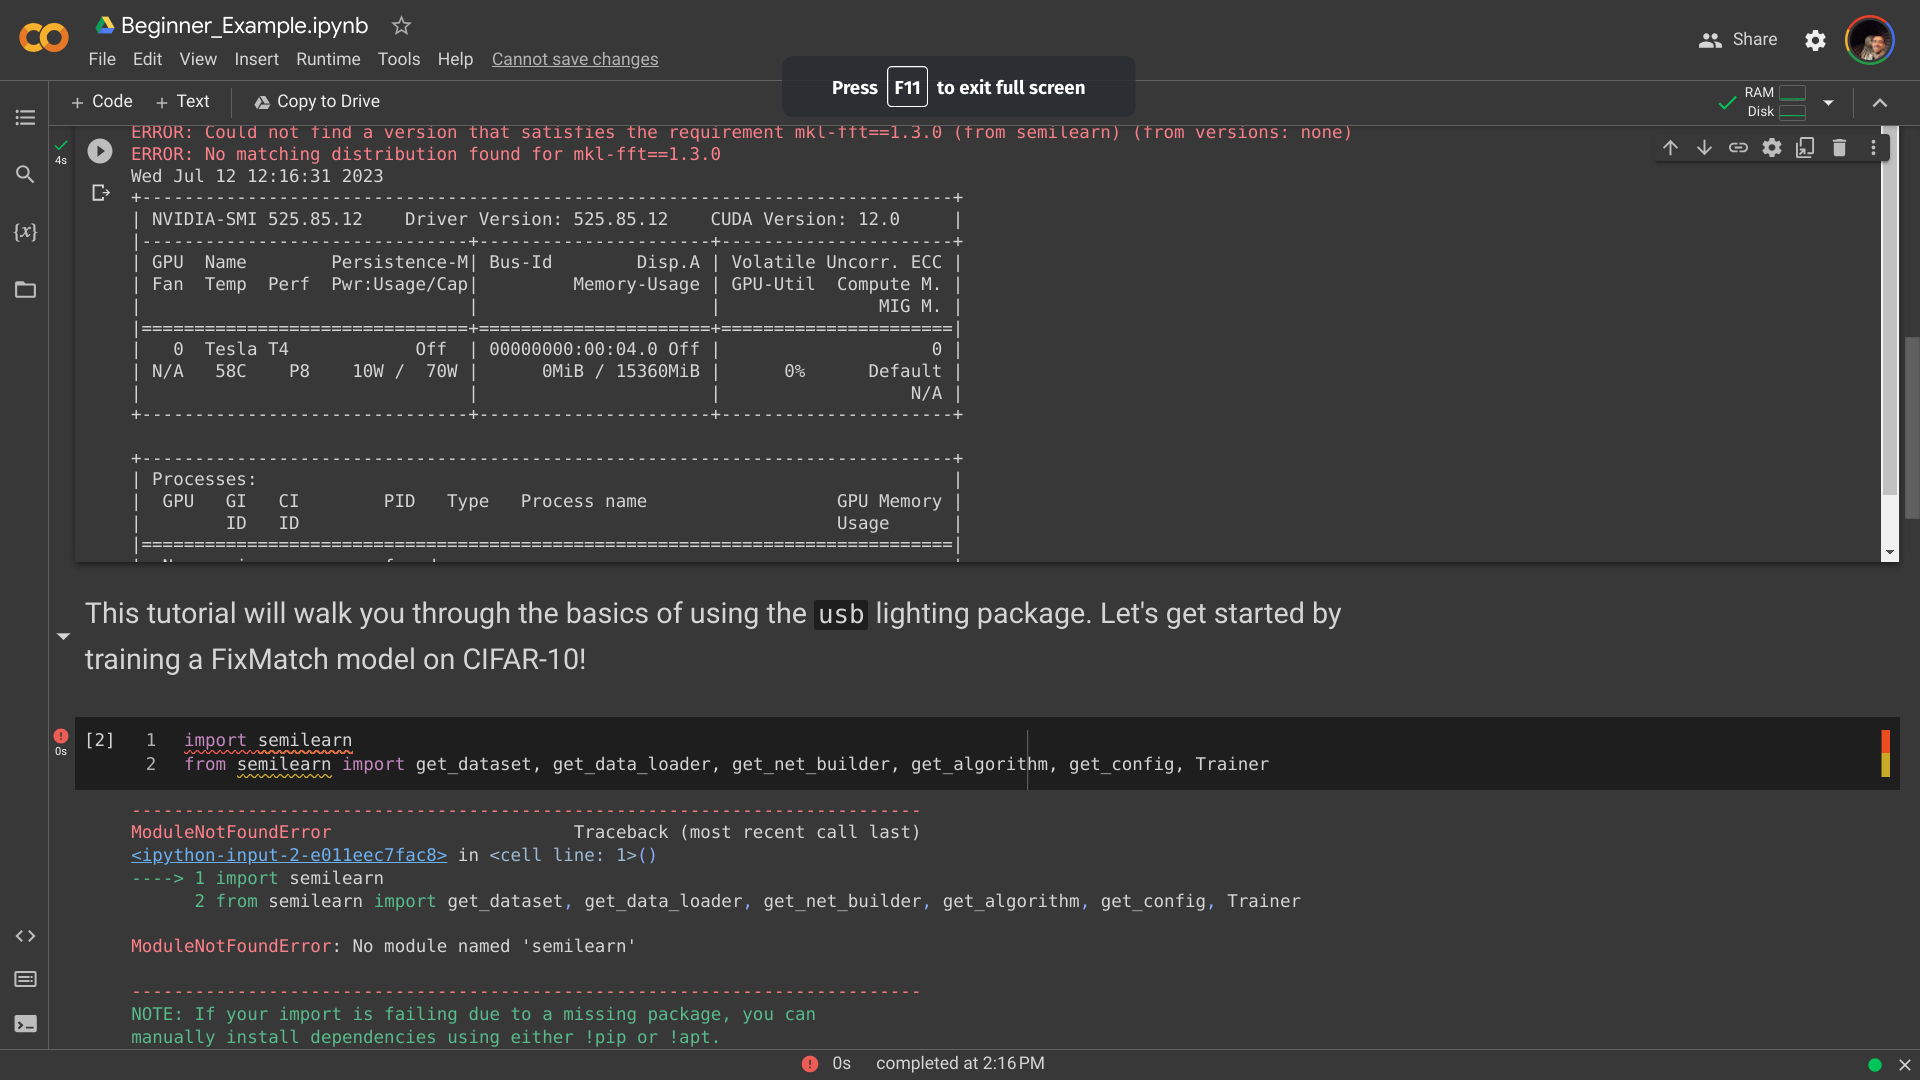Copy a link to this cell
Viewport: 1920px width, 1080px height.
pyautogui.click(x=1738, y=147)
